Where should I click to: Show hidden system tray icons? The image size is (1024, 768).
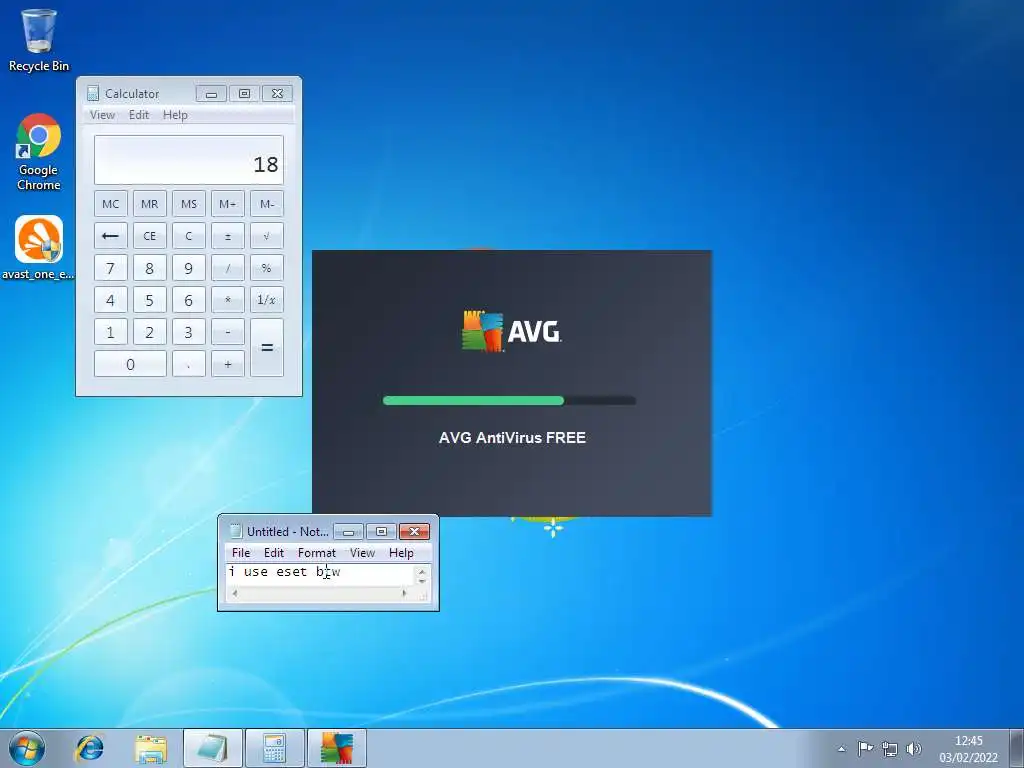coord(842,749)
